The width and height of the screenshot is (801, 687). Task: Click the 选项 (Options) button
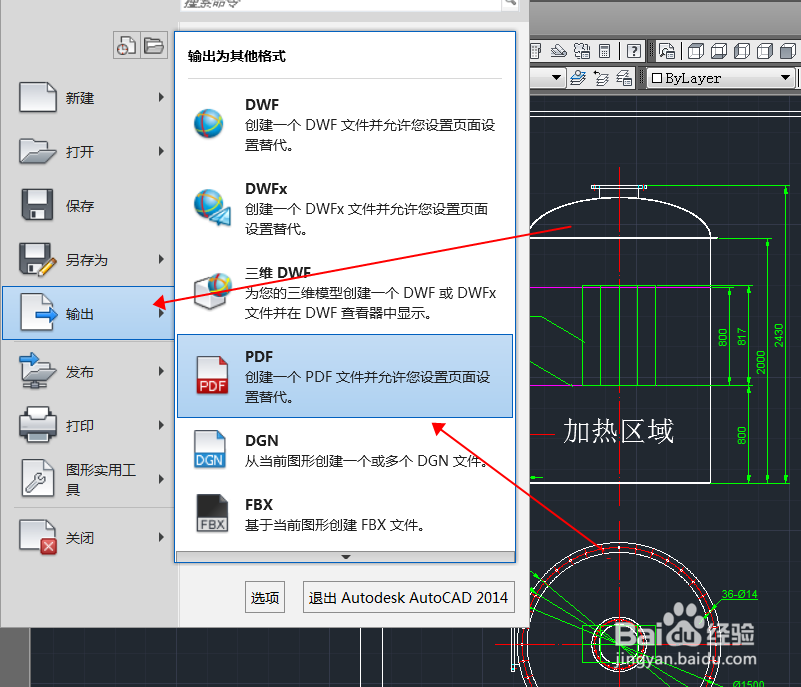265,597
